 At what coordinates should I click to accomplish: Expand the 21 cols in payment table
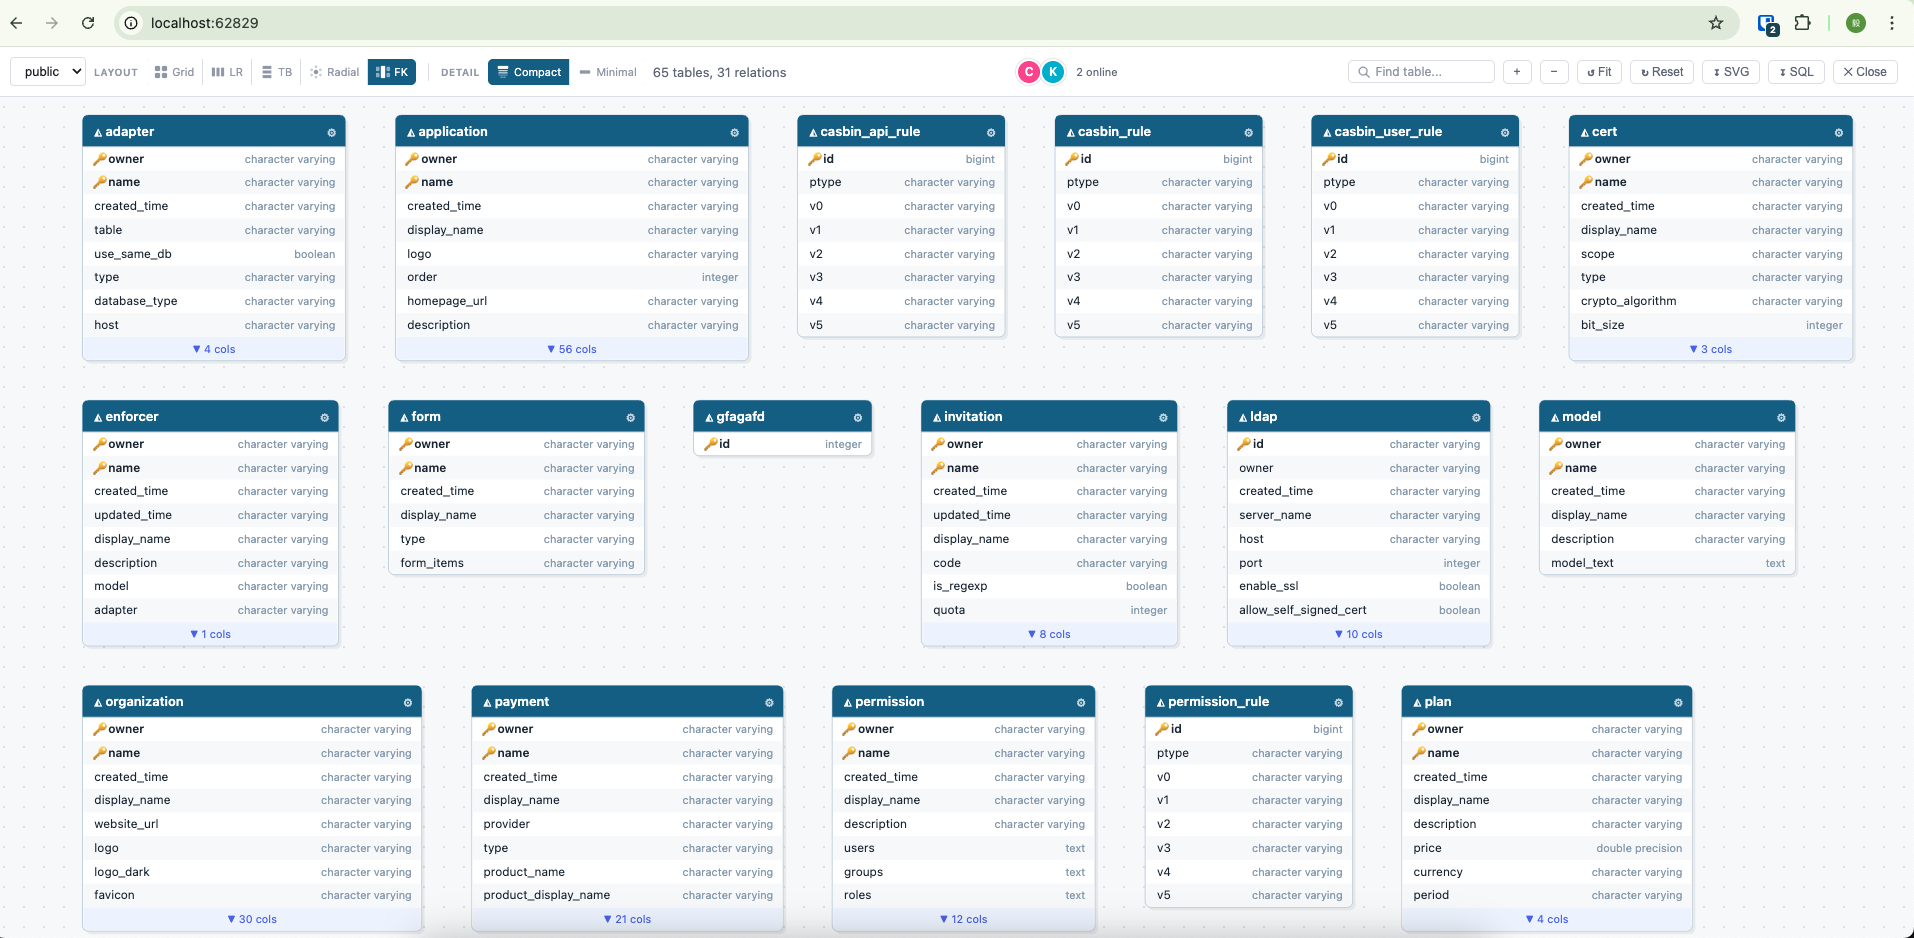pyautogui.click(x=627, y=919)
